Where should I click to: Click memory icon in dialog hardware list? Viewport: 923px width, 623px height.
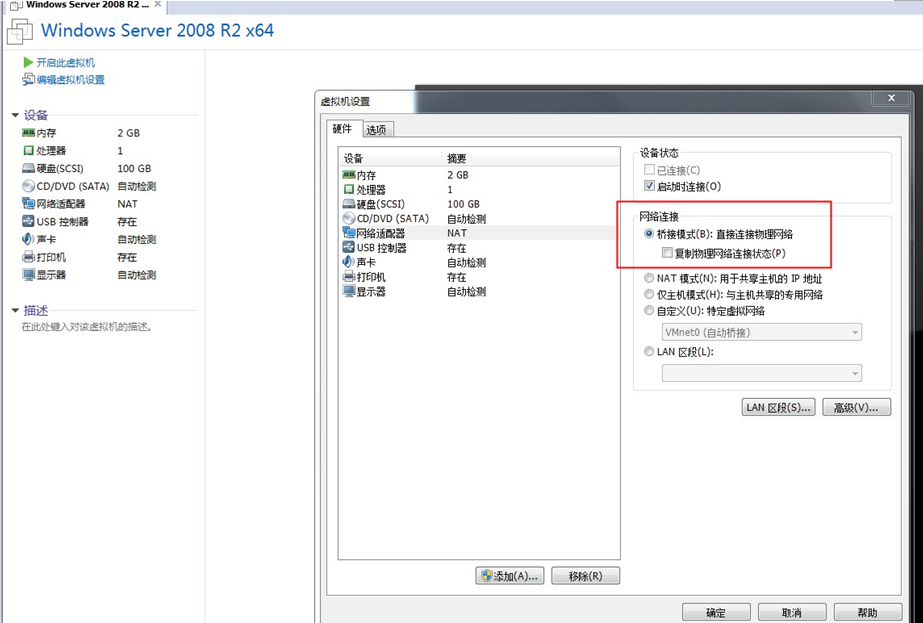point(348,175)
